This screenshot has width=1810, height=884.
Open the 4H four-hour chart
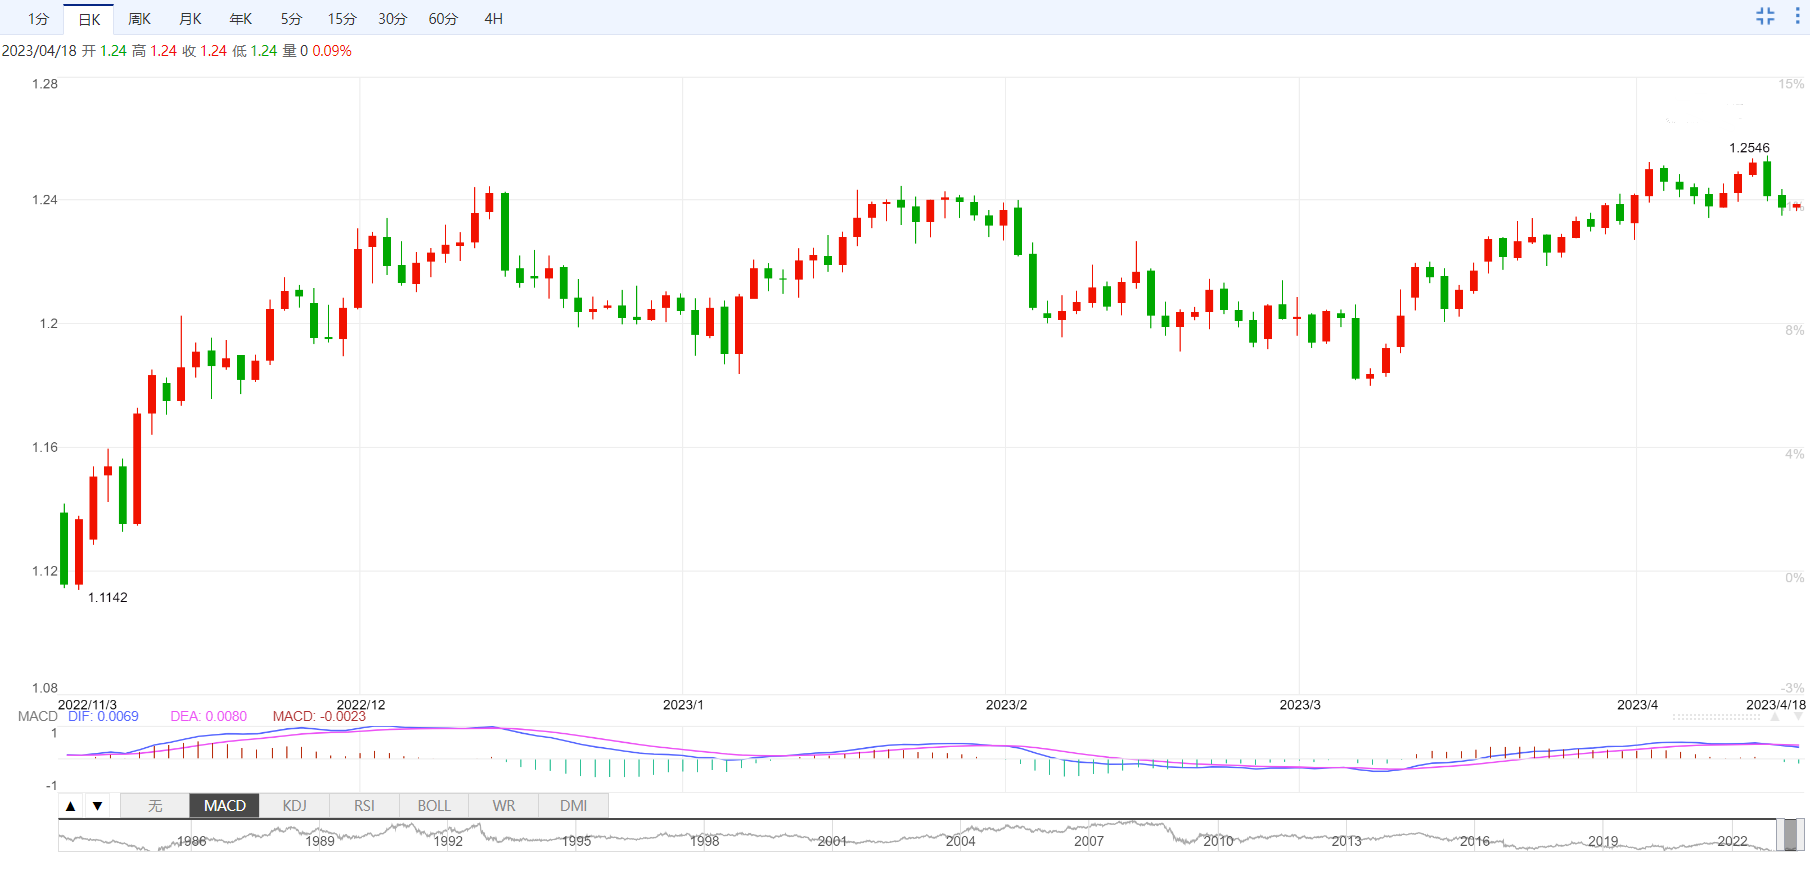pos(493,19)
